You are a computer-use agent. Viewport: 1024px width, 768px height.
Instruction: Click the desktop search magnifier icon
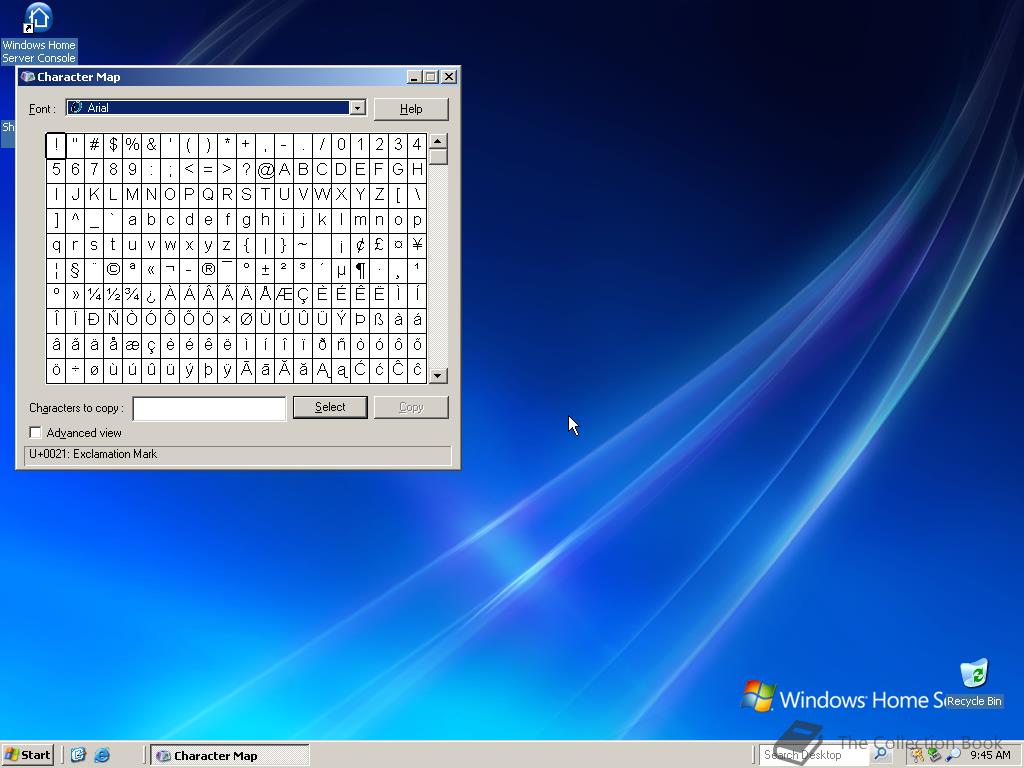[880, 754]
